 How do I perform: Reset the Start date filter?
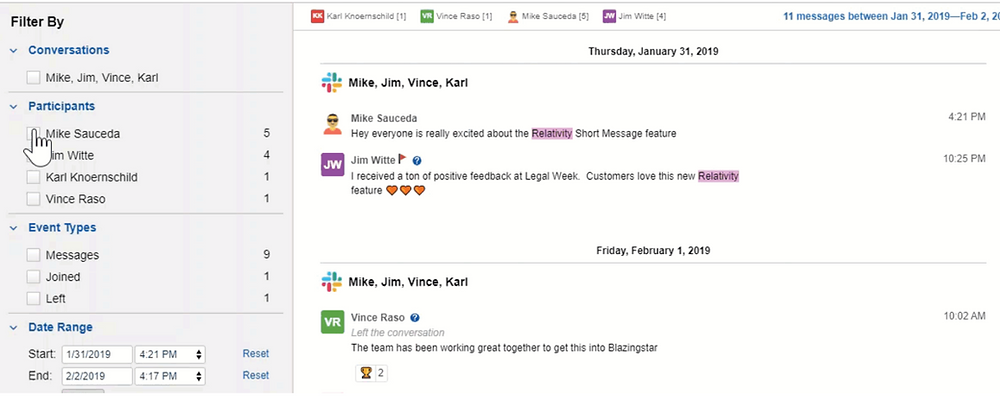255,353
